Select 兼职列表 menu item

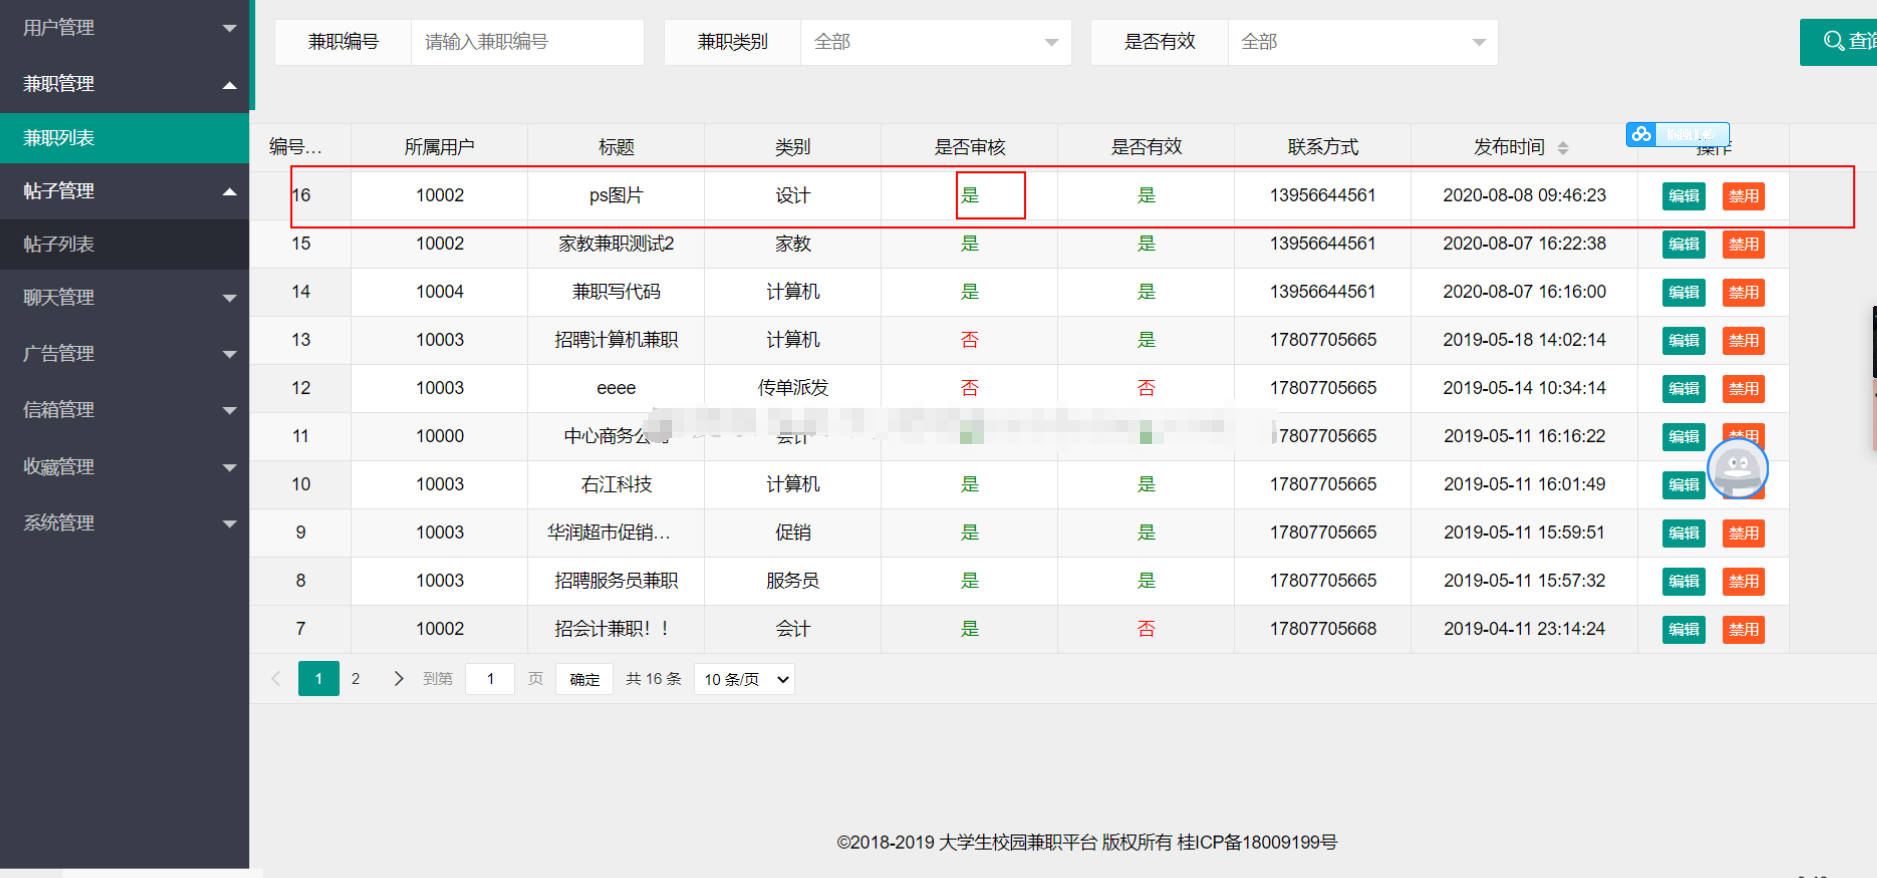pos(124,138)
